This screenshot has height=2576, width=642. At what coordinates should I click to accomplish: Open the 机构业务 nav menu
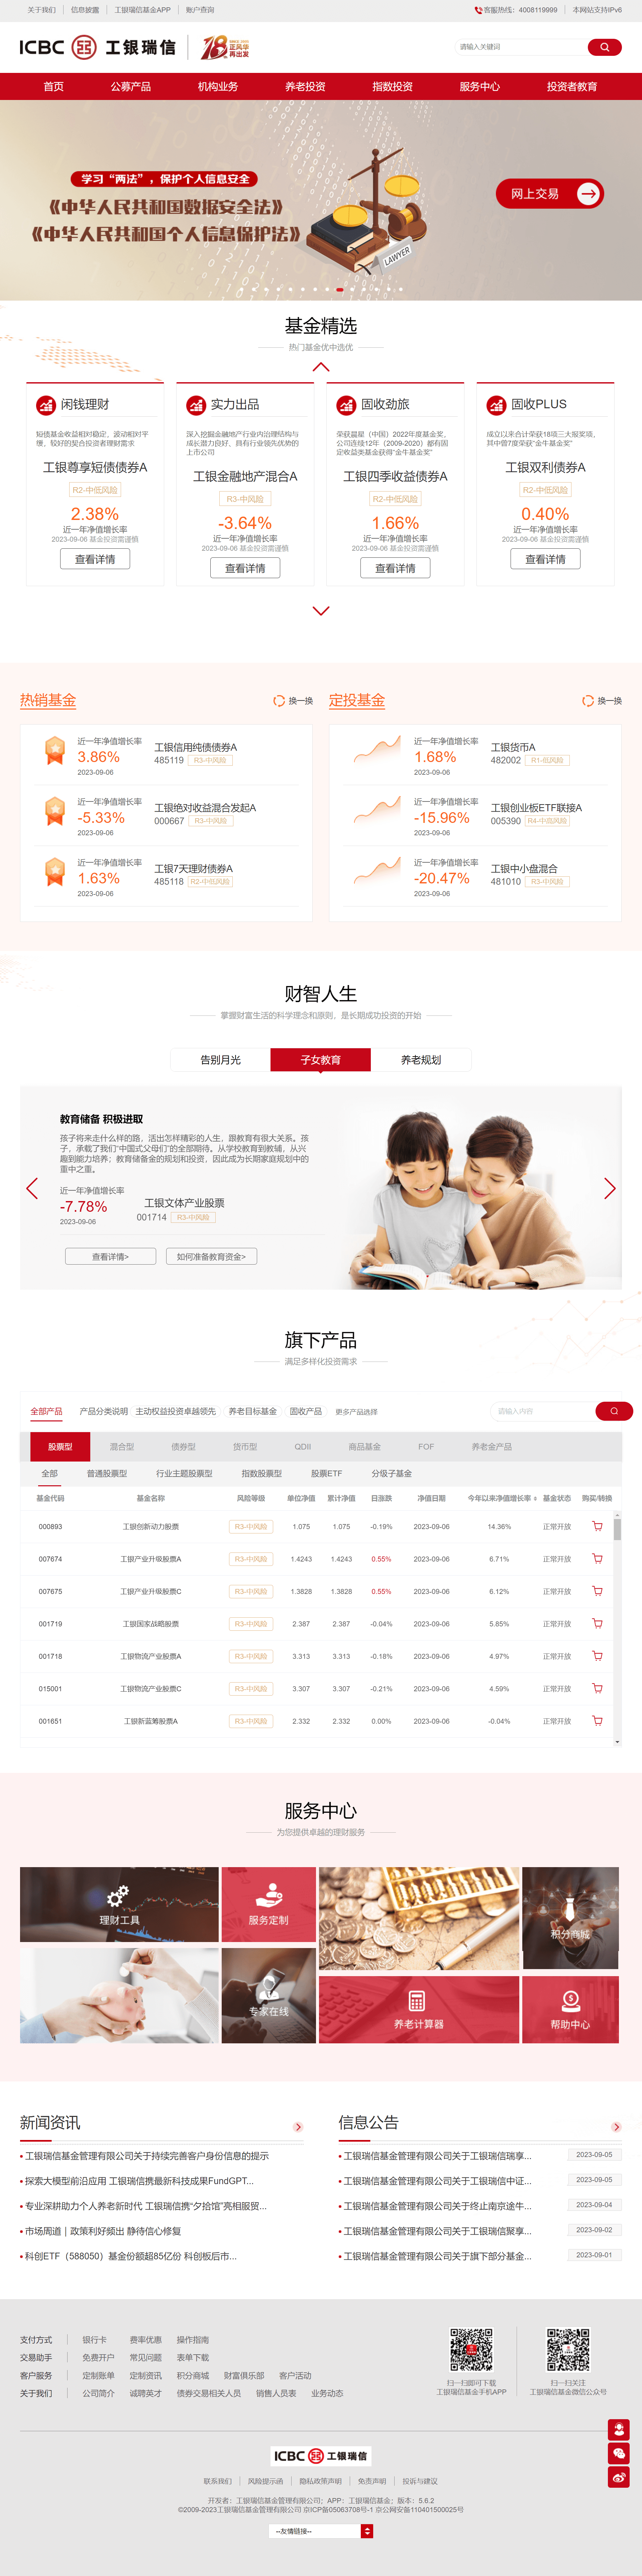tap(218, 87)
